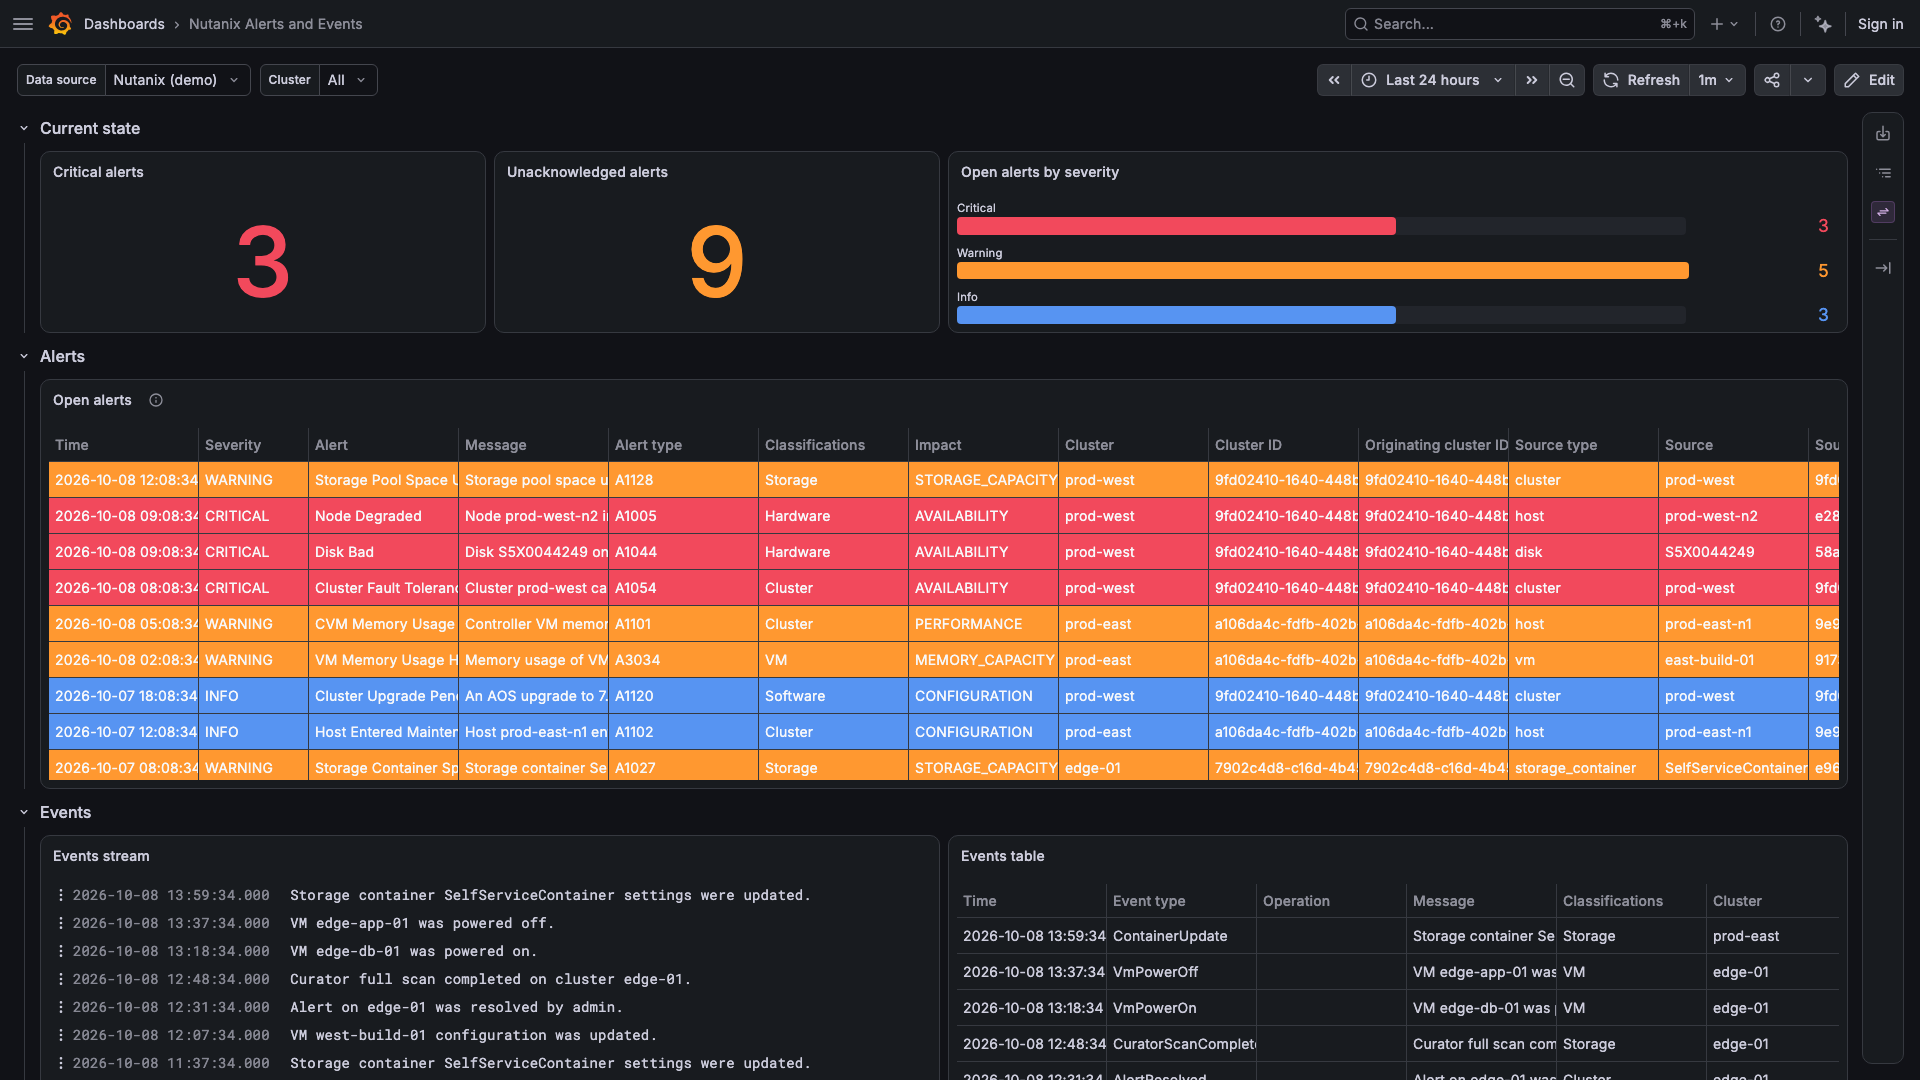The height and width of the screenshot is (1080, 1920).
Task: Open the share options dropdown arrow
Action: tap(1808, 80)
